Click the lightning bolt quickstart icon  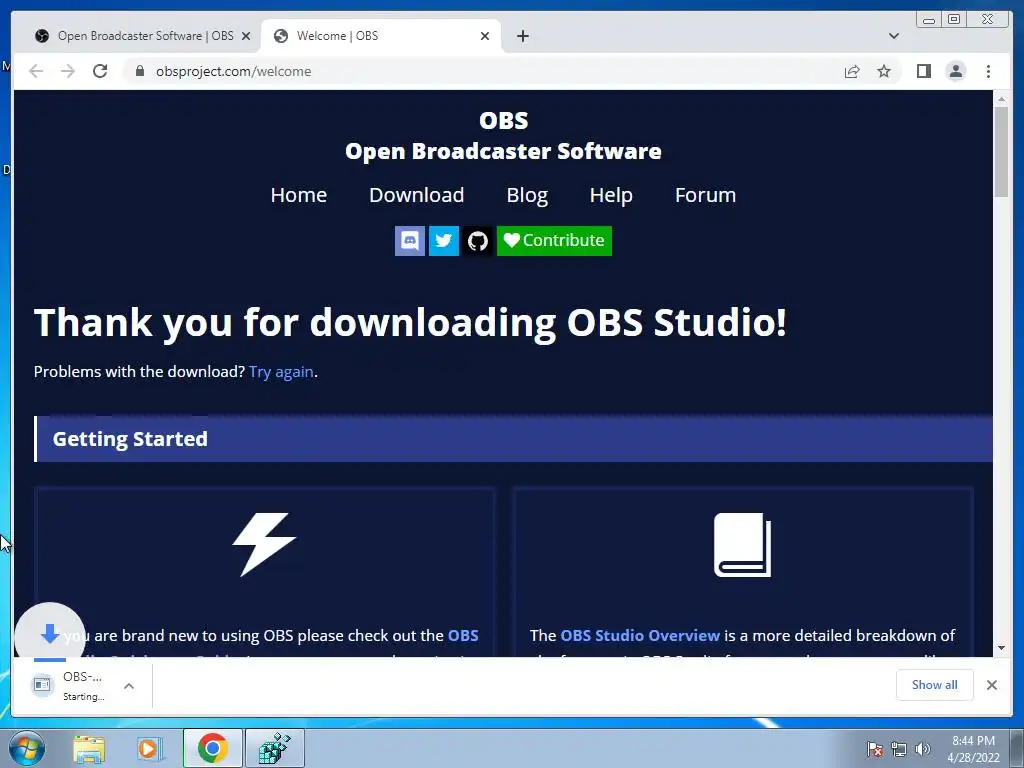coord(264,545)
